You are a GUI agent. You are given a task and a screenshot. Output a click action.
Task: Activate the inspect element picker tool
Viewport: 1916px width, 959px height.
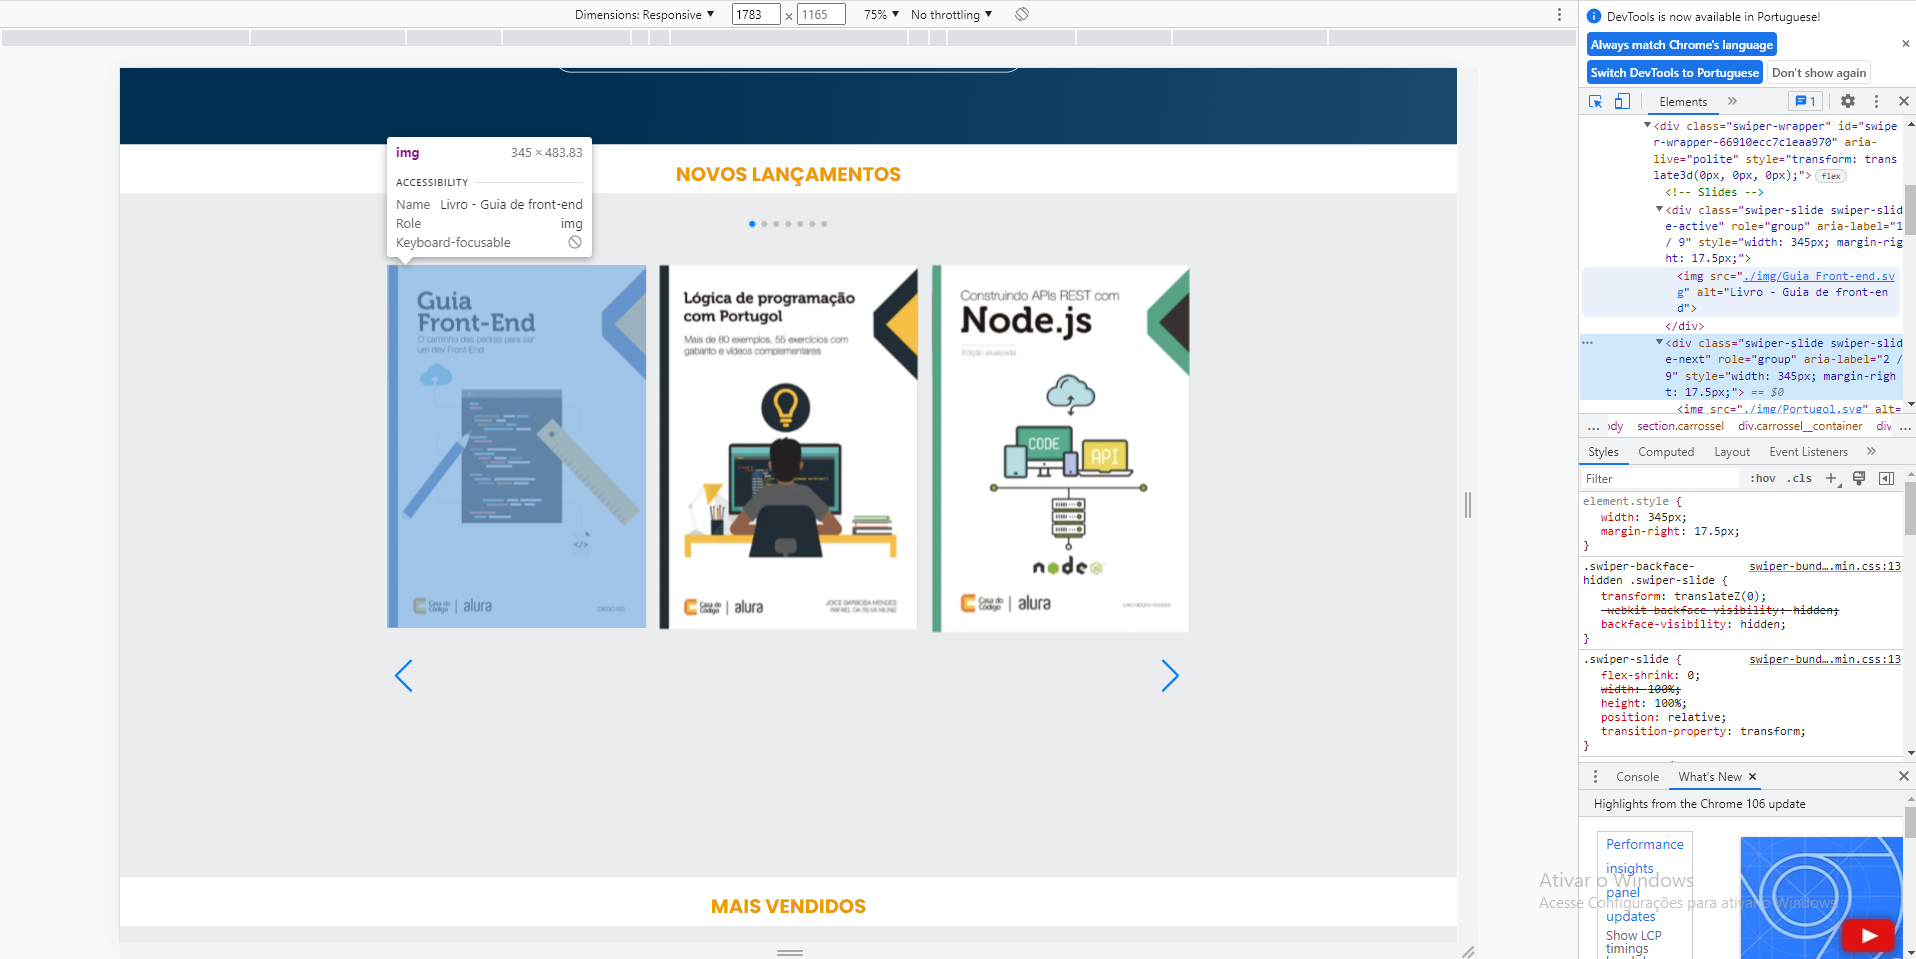1595,102
